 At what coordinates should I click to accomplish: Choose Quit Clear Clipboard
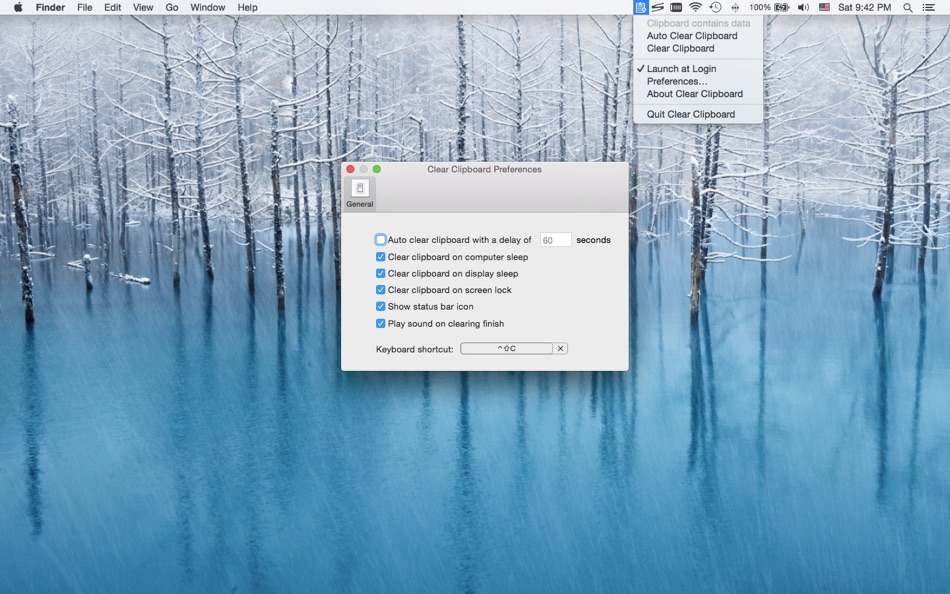691,115
